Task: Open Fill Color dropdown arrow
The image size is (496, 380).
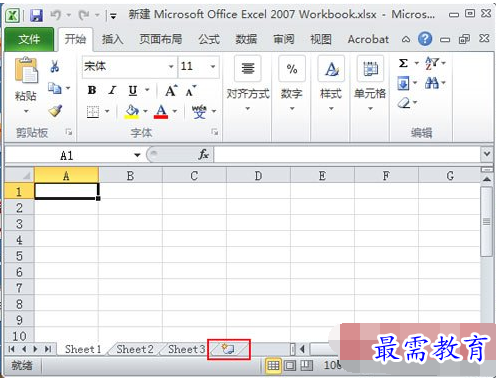Action: click(145, 111)
